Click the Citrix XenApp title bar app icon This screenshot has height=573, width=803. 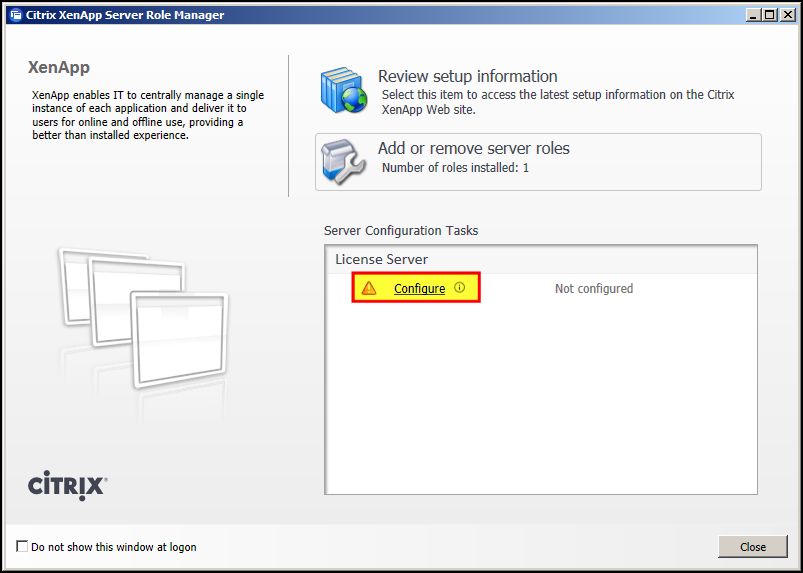tap(16, 15)
